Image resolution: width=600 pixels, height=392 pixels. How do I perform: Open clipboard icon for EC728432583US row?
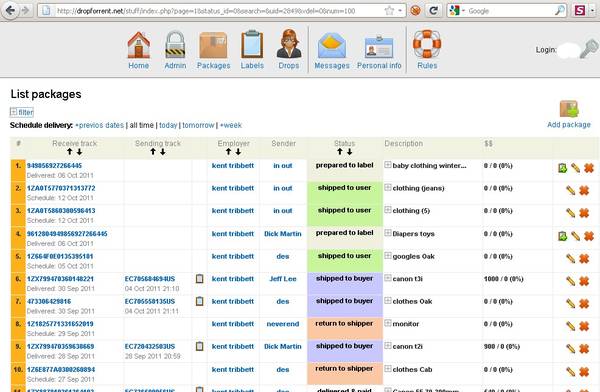(199, 346)
